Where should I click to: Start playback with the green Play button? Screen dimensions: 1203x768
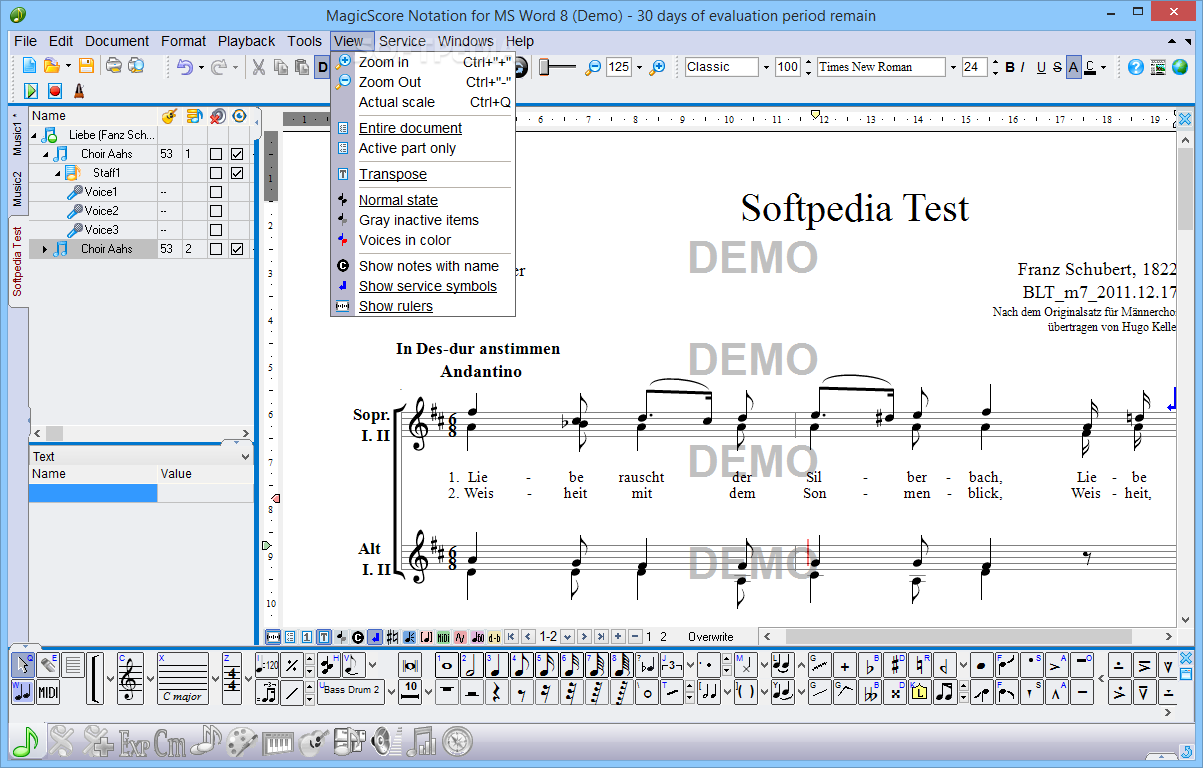[31, 91]
